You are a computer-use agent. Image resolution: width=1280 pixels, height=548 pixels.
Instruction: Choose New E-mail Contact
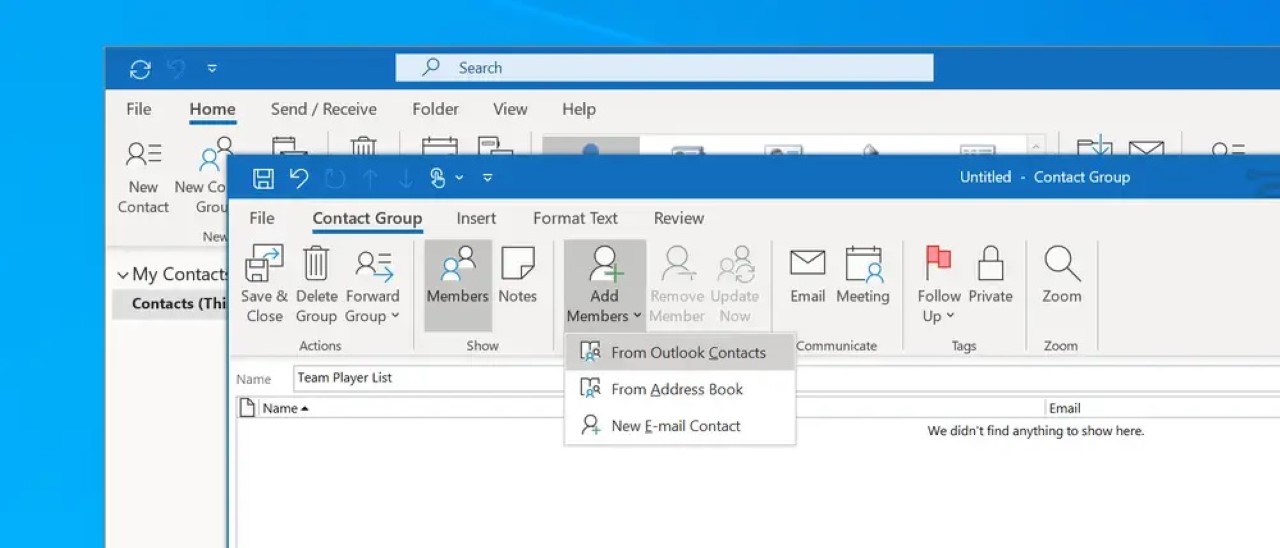pyautogui.click(x=680, y=426)
